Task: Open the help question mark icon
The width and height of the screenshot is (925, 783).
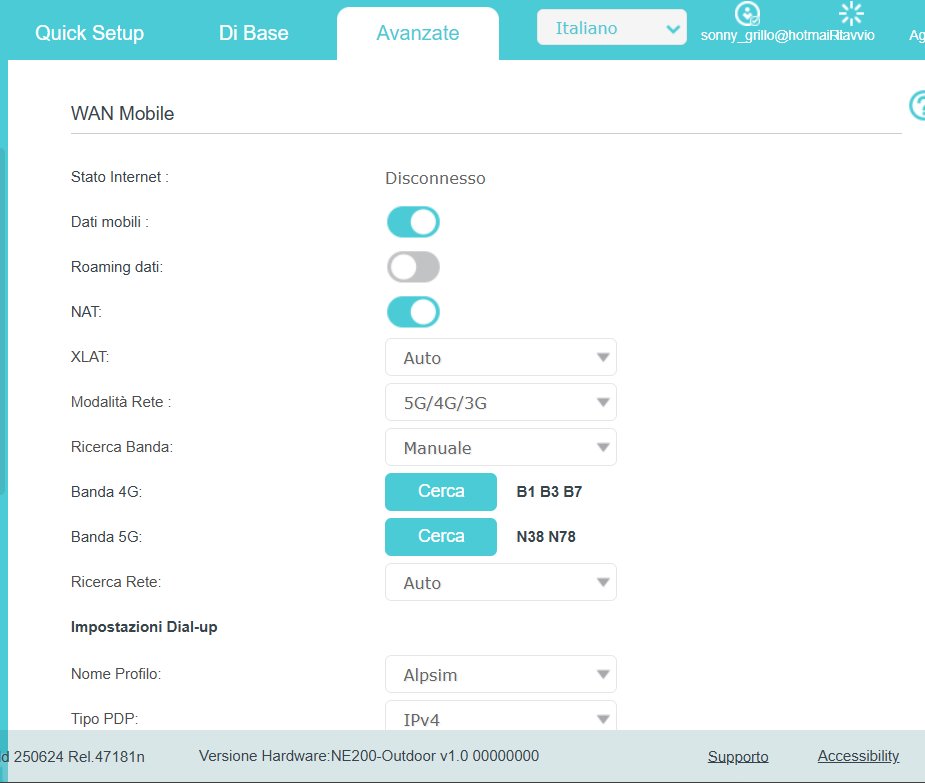Action: [x=918, y=105]
